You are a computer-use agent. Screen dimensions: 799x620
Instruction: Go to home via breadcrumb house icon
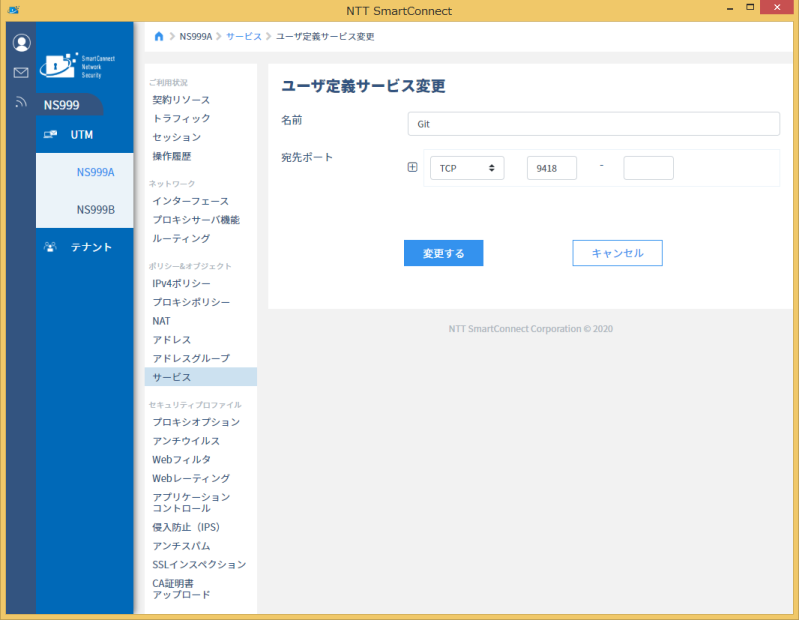click(159, 36)
